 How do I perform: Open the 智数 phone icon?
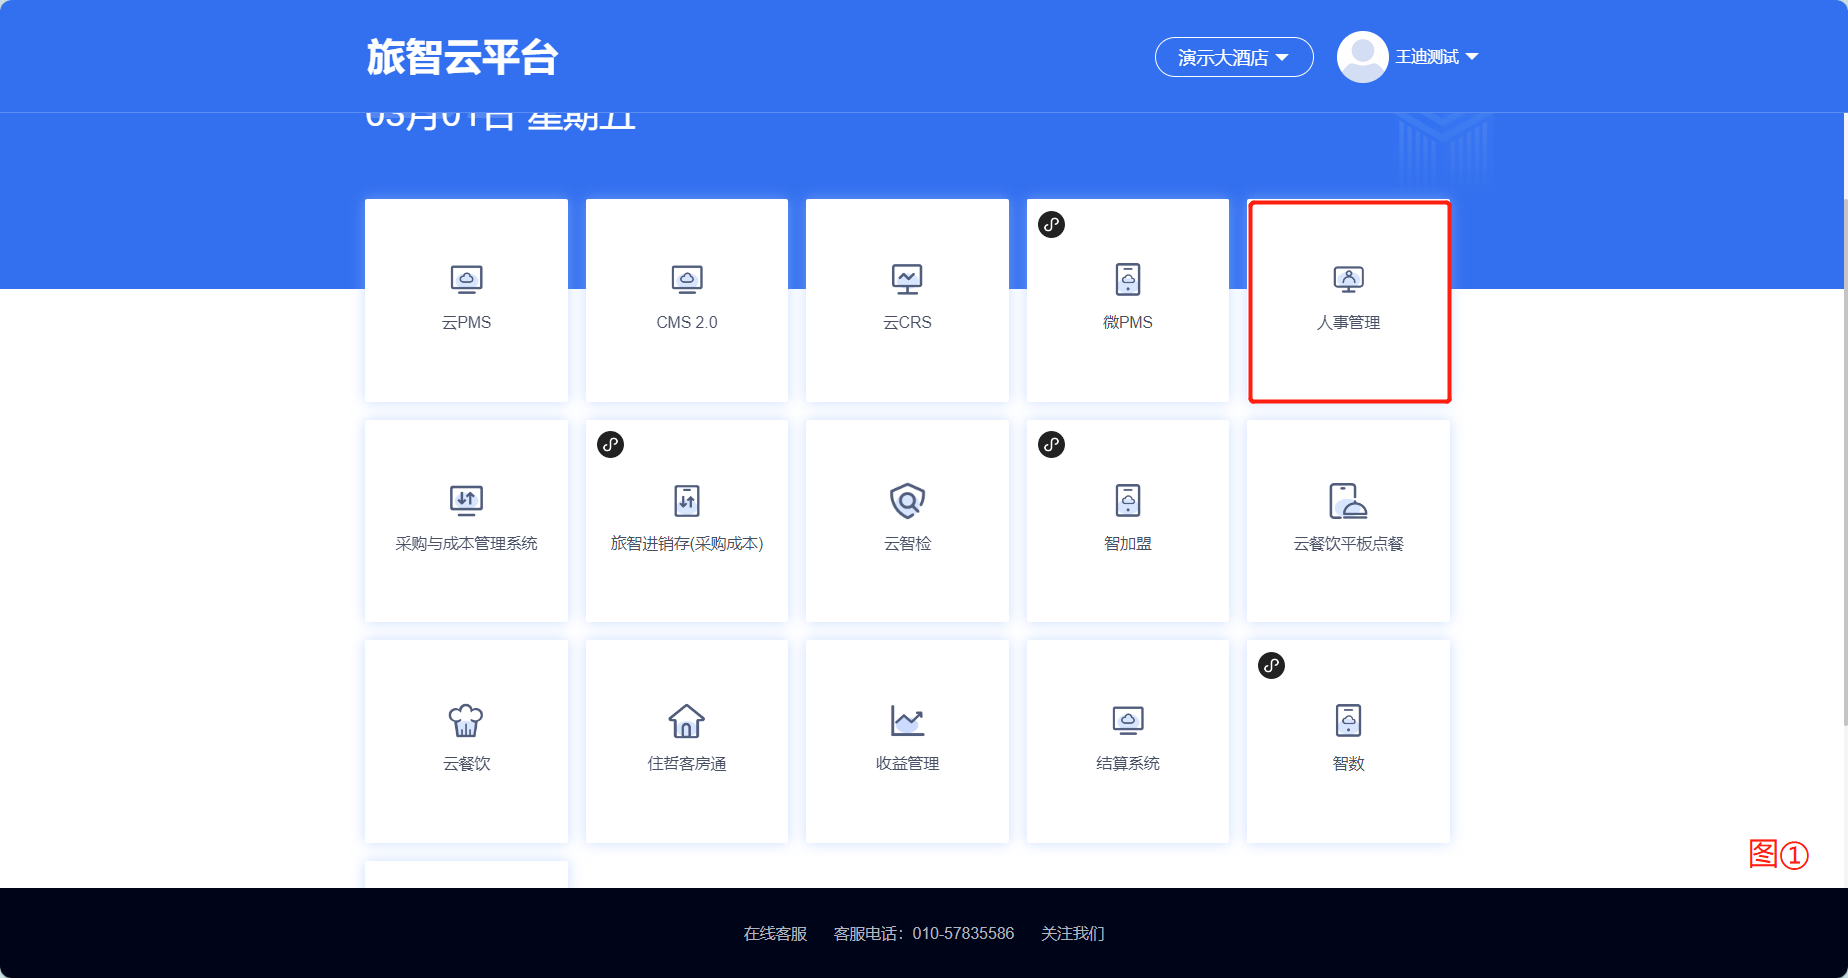click(x=1348, y=720)
